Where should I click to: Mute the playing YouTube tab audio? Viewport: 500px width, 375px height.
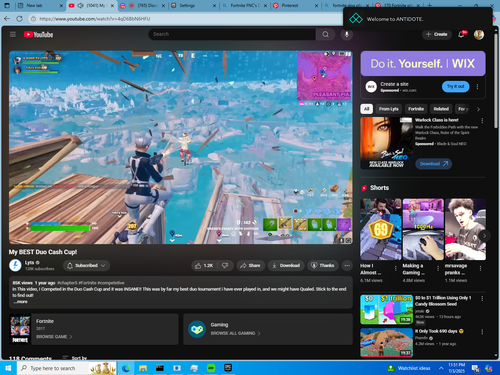click(x=80, y=5)
